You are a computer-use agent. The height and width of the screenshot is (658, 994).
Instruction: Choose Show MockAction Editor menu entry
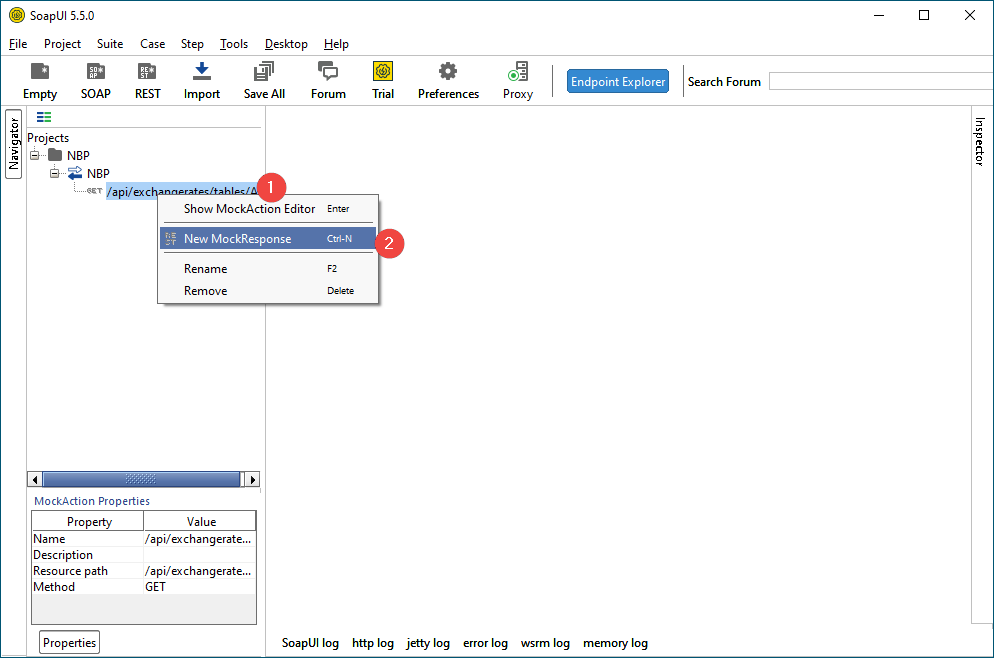coord(249,209)
